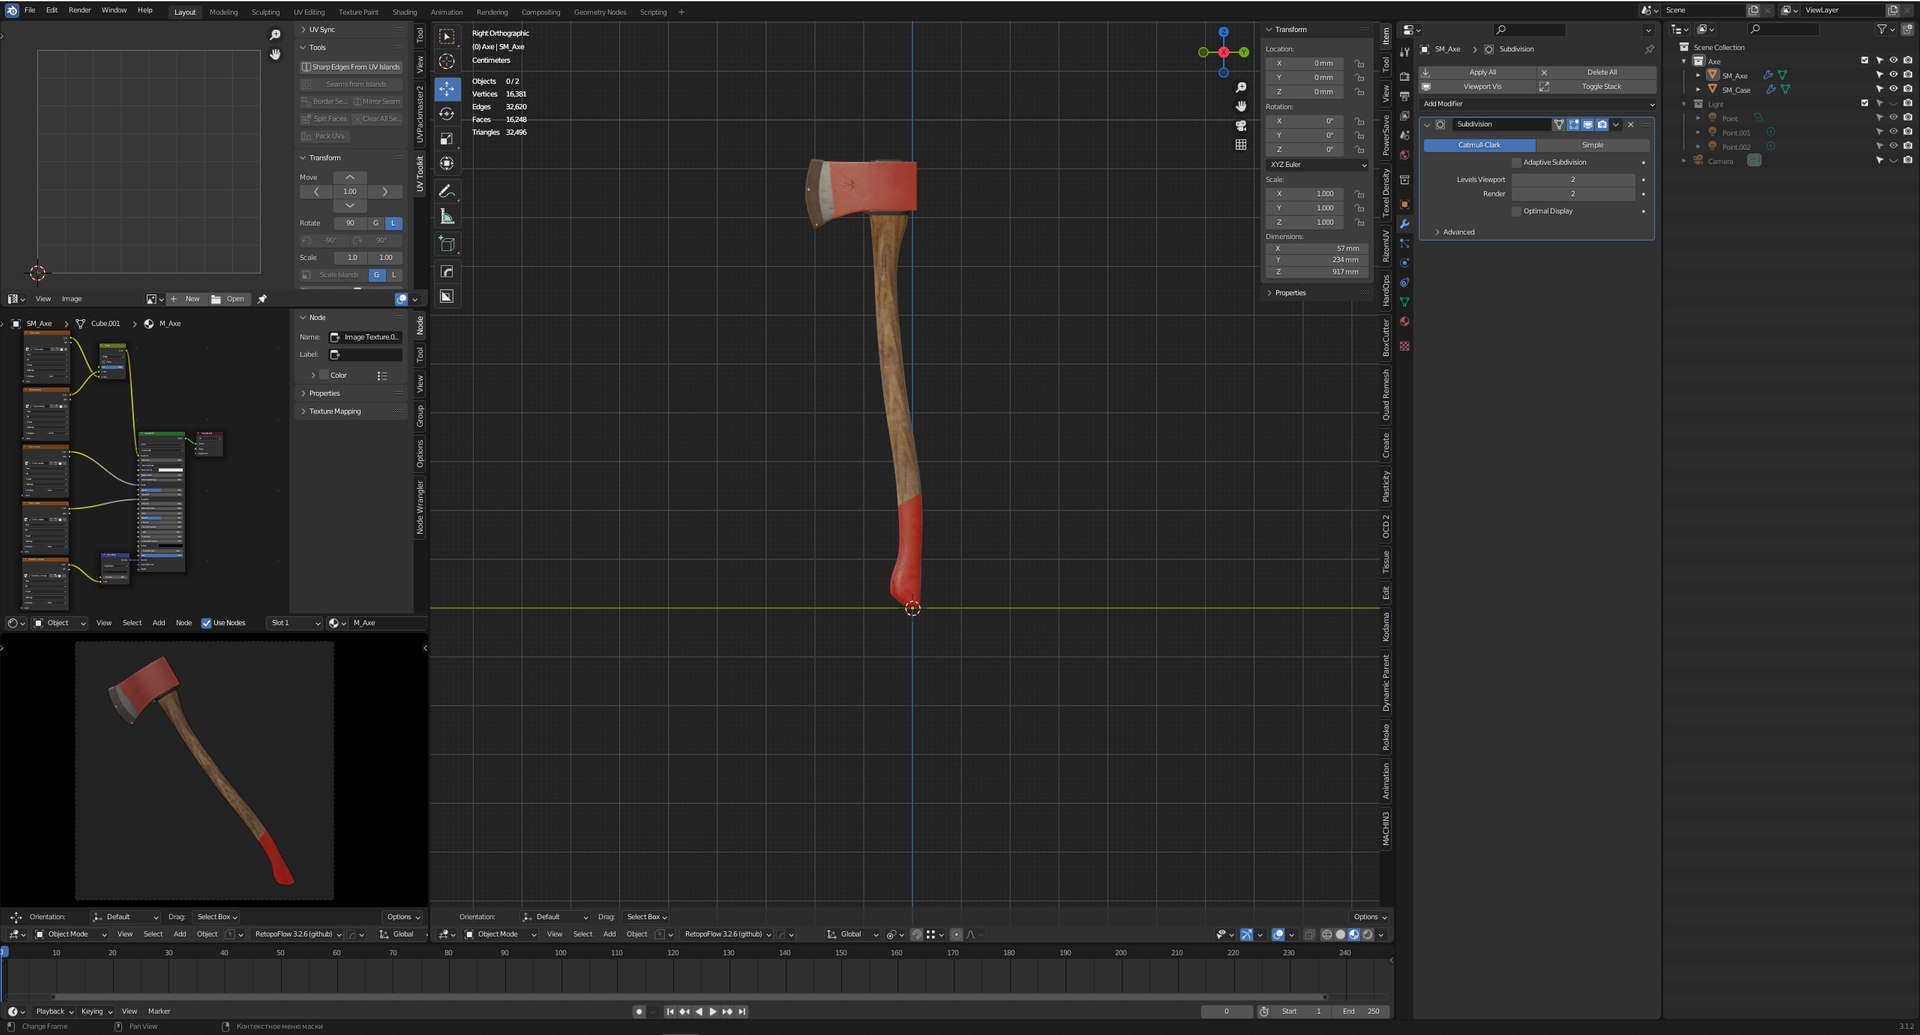1920x1035 pixels.
Task: Choose the Scale tool in viewport toolbar
Action: pos(447,139)
